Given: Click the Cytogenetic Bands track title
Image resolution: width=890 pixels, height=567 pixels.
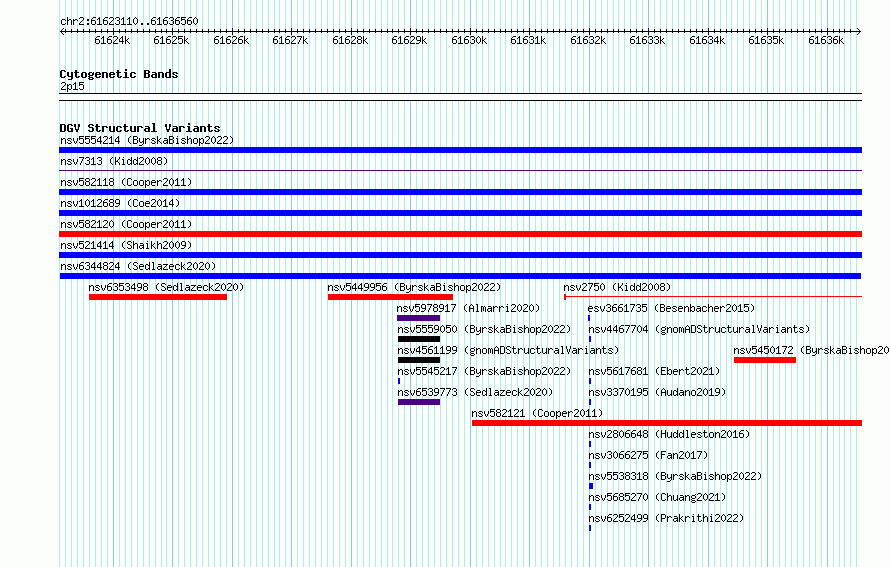Looking at the screenshot, I should tap(119, 74).
